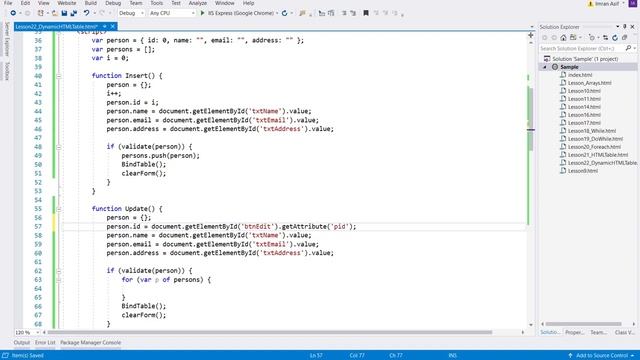Click the Navigate Backward toolbar icon

13,13
